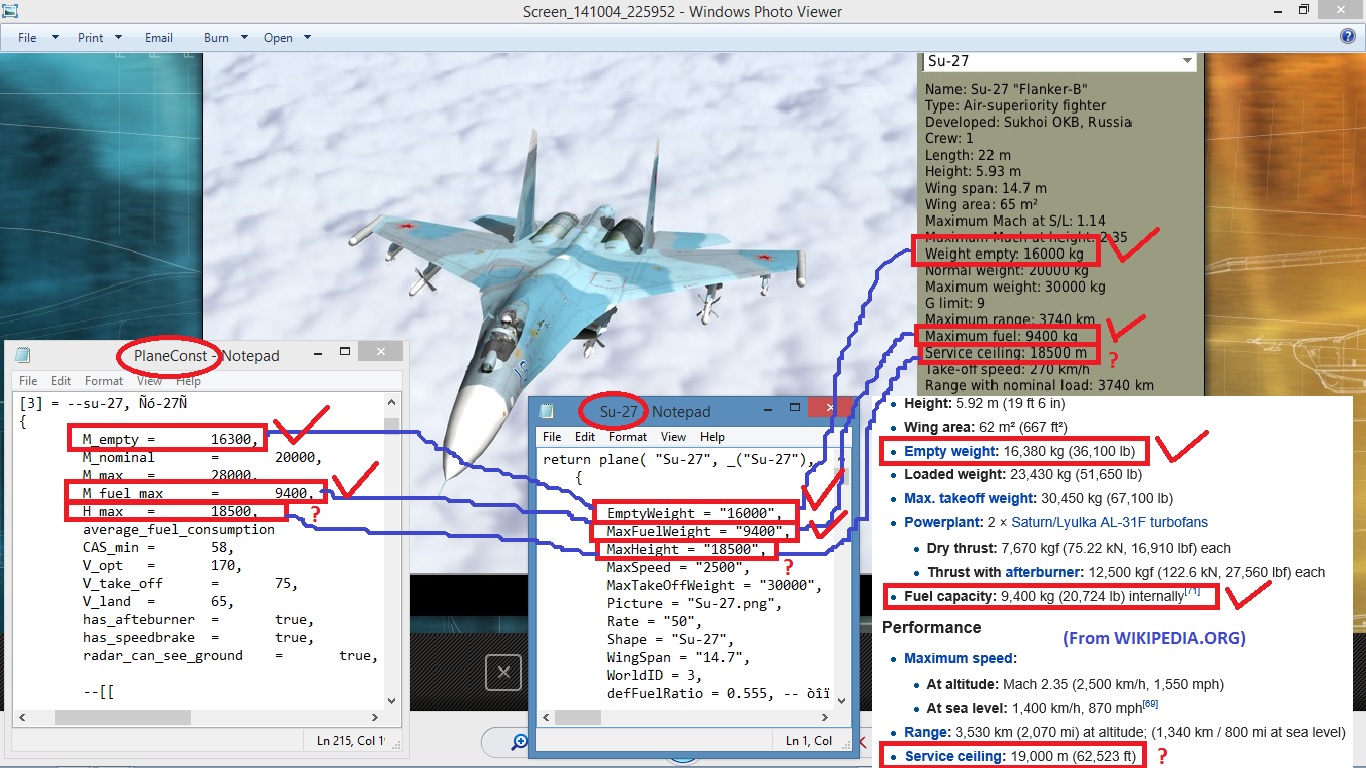The height and width of the screenshot is (768, 1366).
Task: Follow the Service ceiling Wikipedia link
Action: click(955, 756)
